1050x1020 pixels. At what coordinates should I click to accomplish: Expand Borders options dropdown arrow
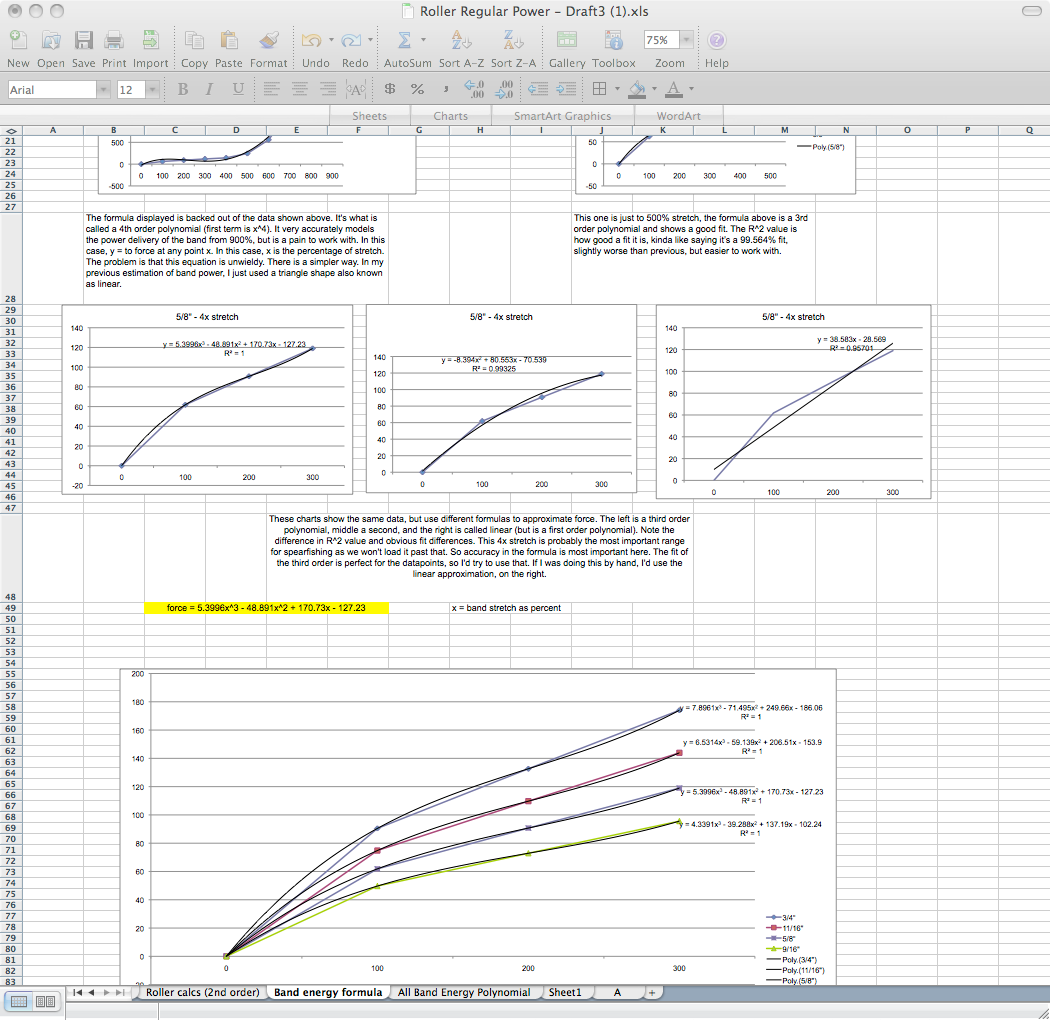tap(617, 89)
